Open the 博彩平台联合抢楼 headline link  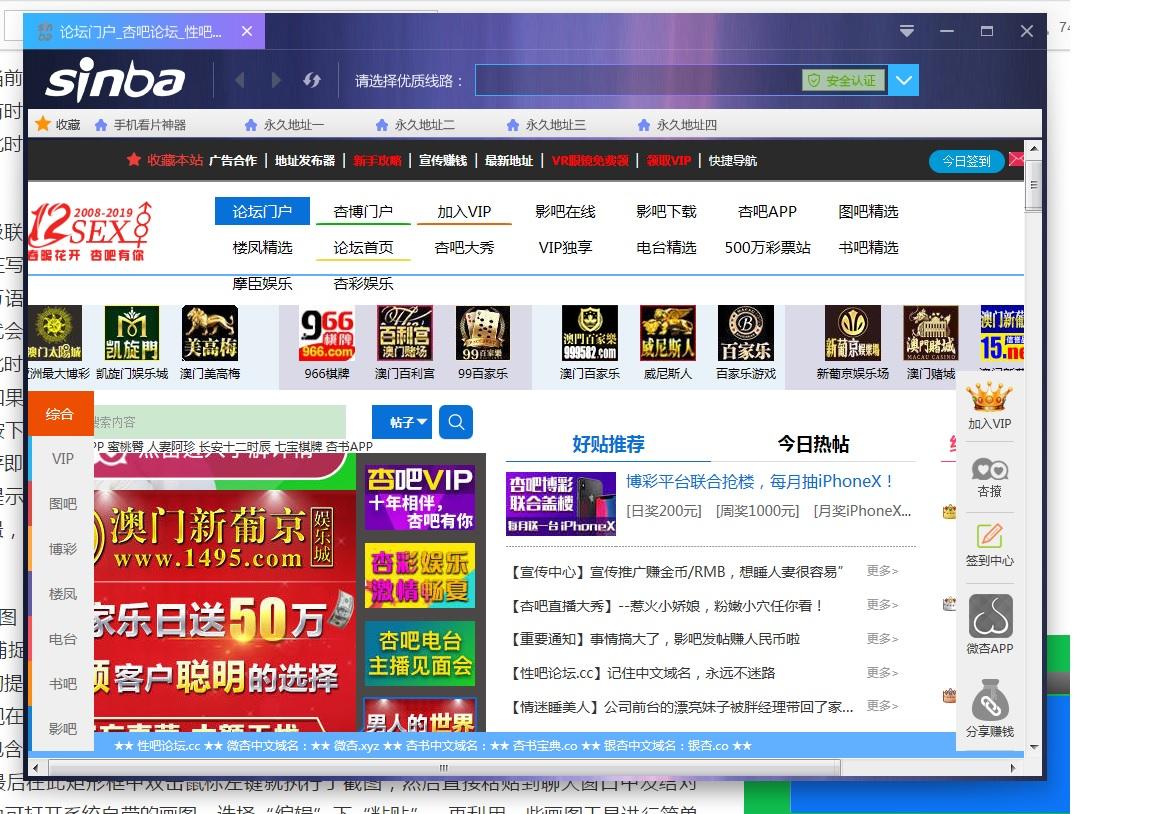(x=760, y=481)
